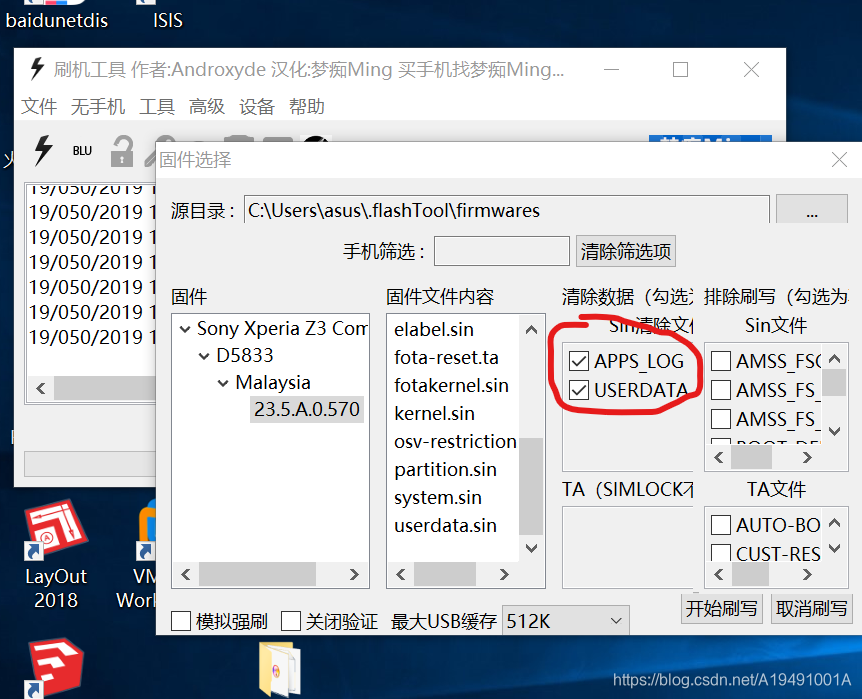Select firmware version 23.5.A.0.570
This screenshot has width=862, height=699.
307,409
